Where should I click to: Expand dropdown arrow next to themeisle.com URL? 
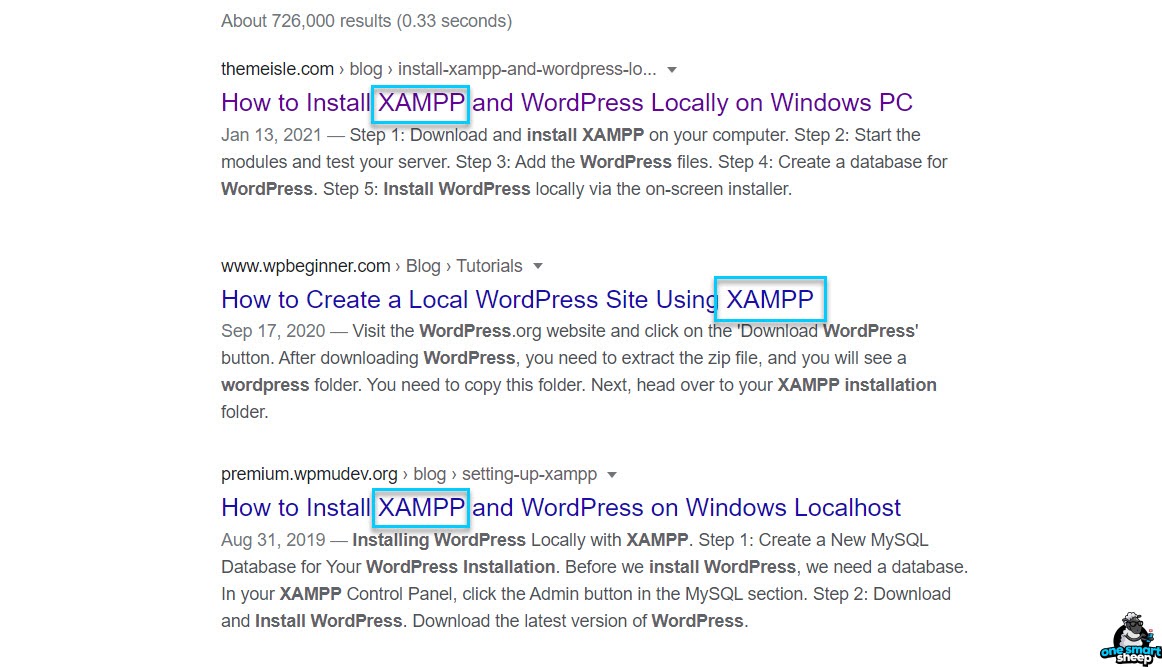pyautogui.click(x=672, y=70)
